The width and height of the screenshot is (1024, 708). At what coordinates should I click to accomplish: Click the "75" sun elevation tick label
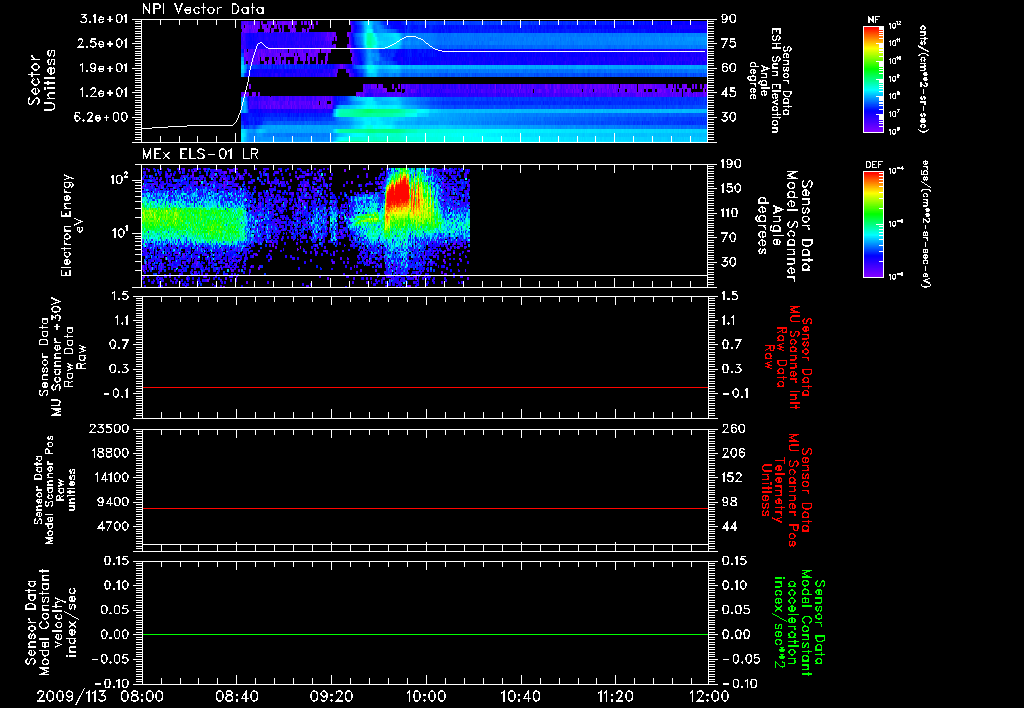coord(729,44)
